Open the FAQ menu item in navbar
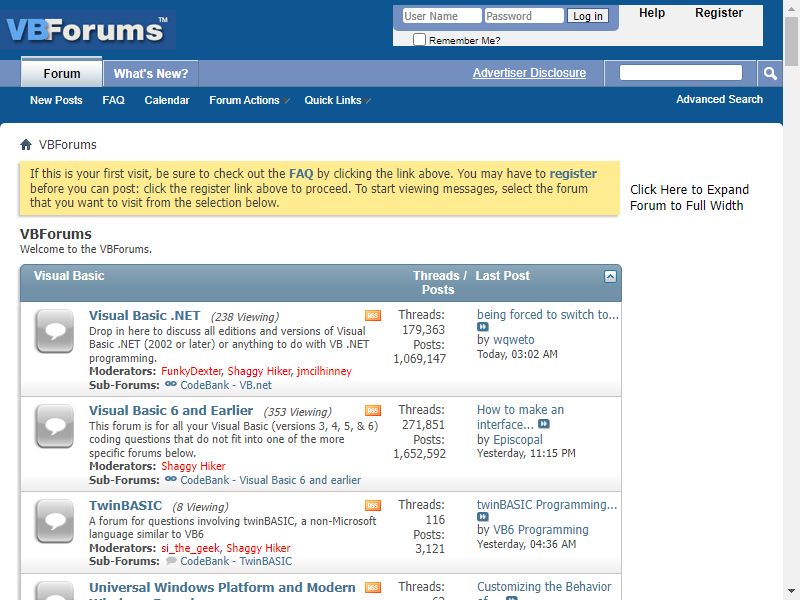Viewport: 800px width, 600px height. 113,101
